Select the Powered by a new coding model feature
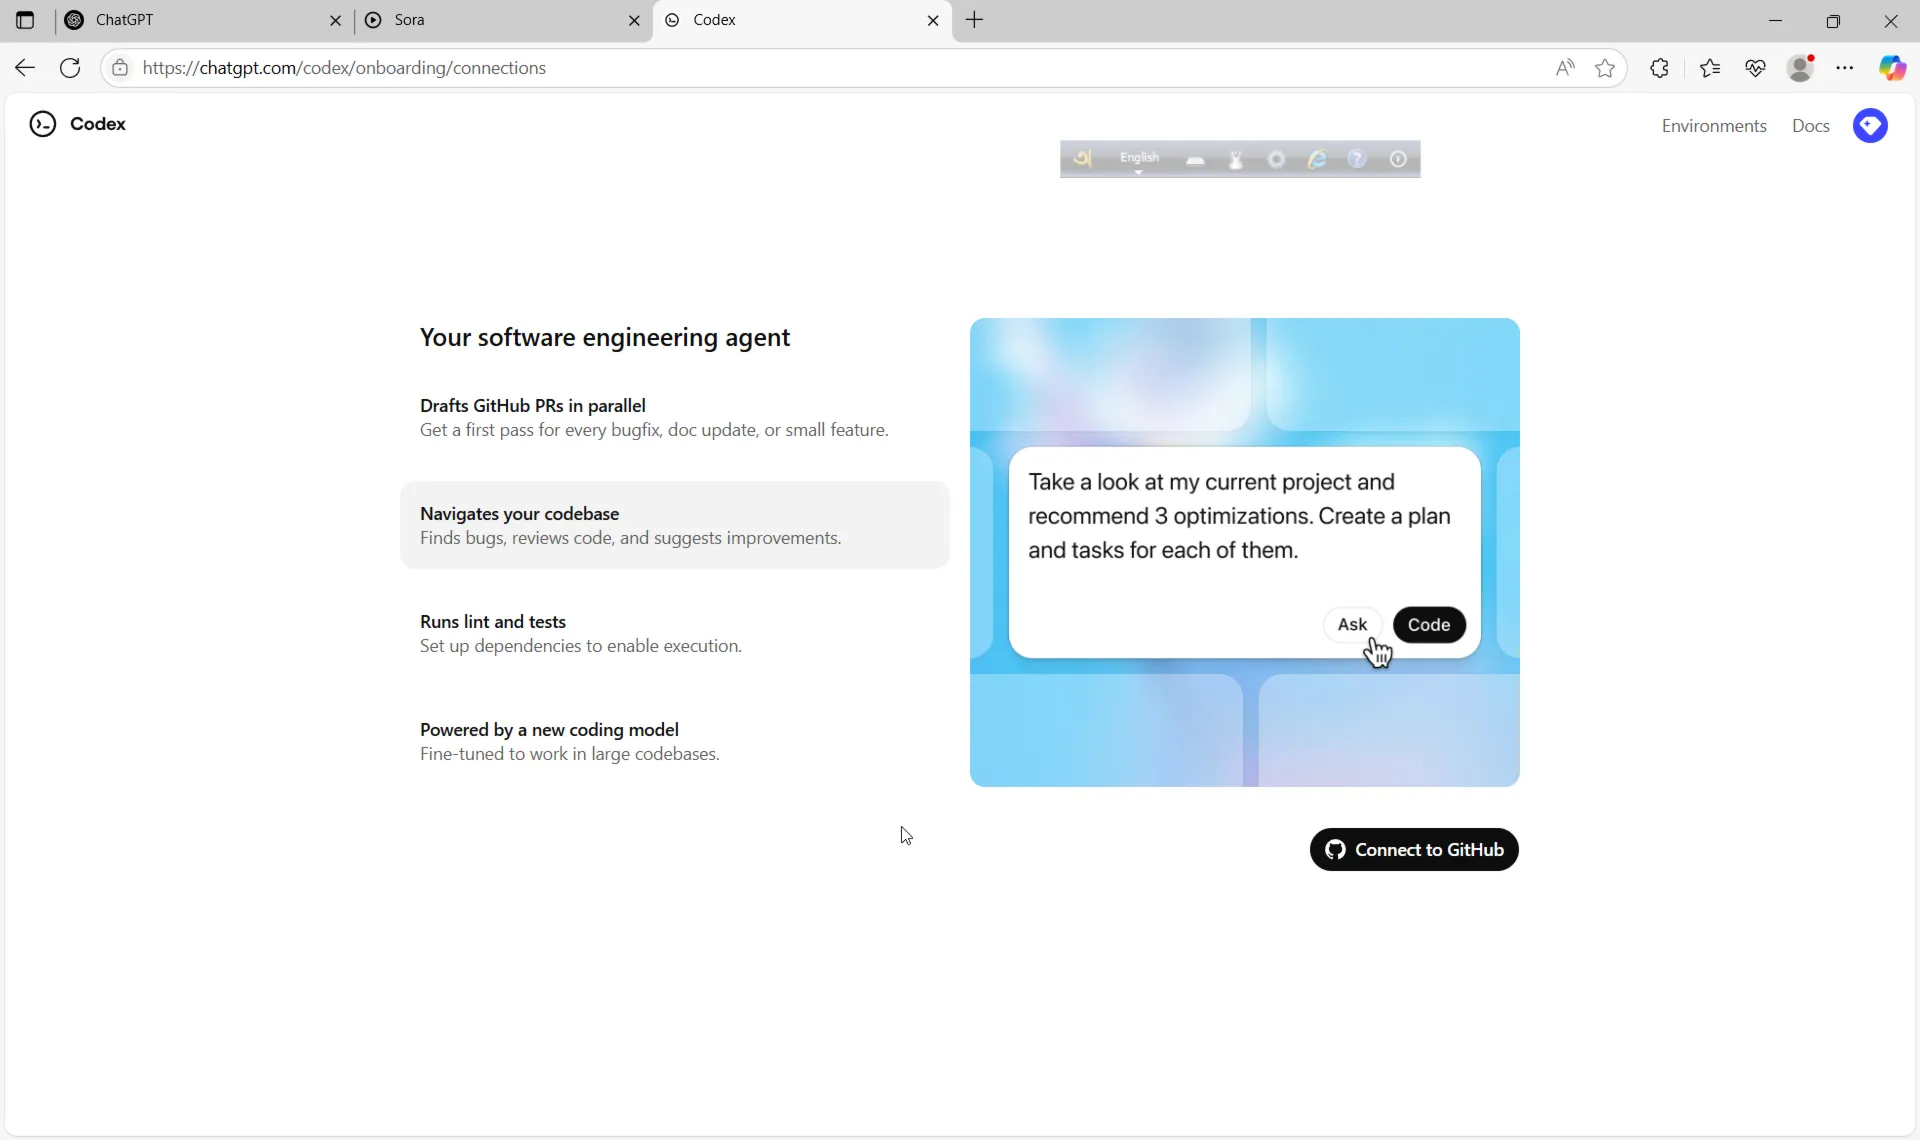Viewport: 1920px width, 1140px height. (675, 742)
